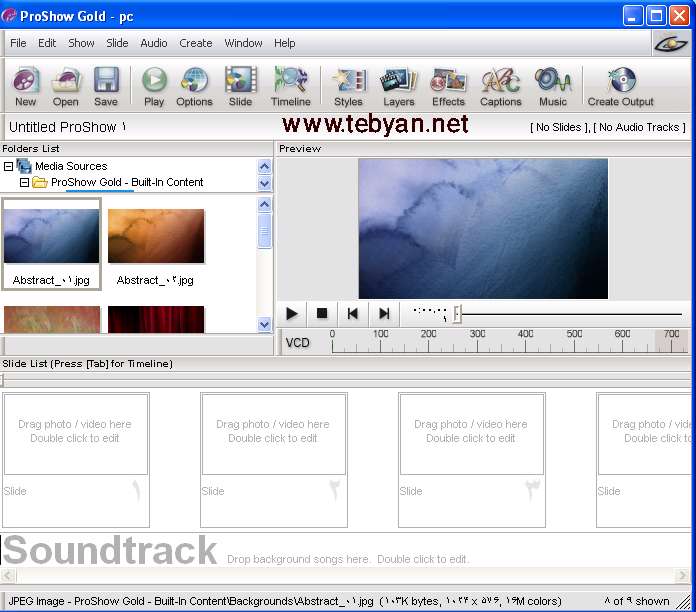Click thumbnail list scroll up arrow

[265, 204]
